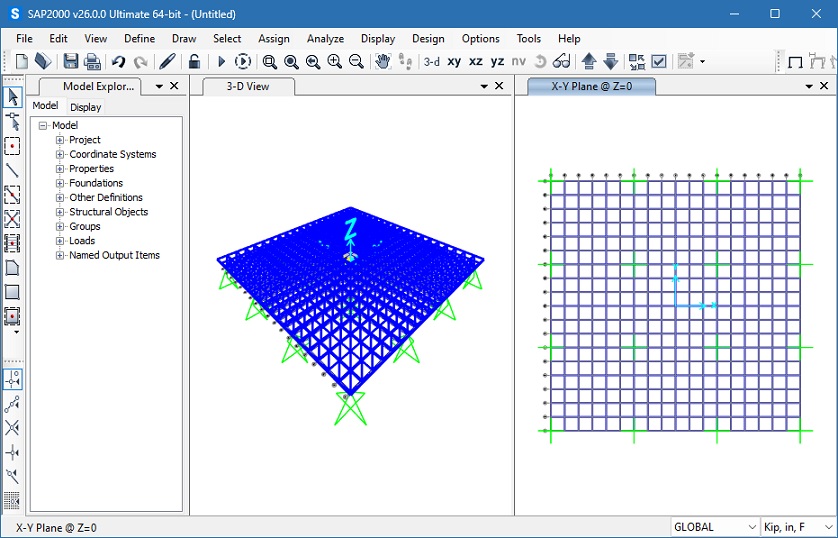Click the frame section portal icon
Image resolution: width=838 pixels, height=538 pixels.
(x=796, y=62)
